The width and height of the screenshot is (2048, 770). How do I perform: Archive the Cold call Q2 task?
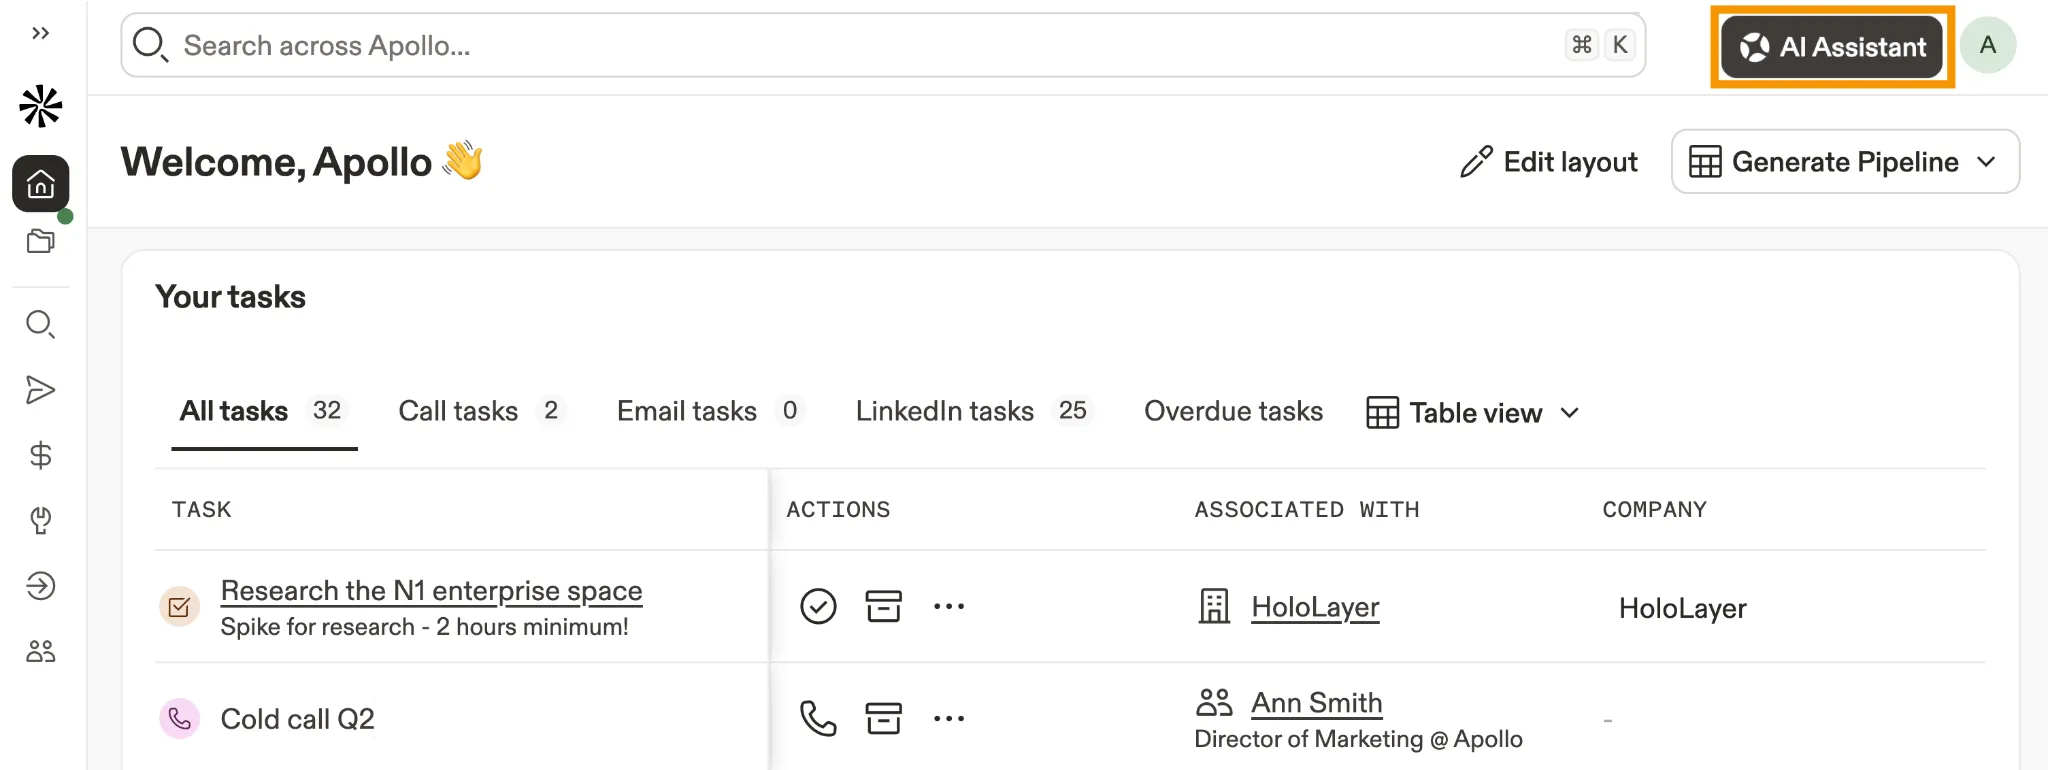[883, 718]
